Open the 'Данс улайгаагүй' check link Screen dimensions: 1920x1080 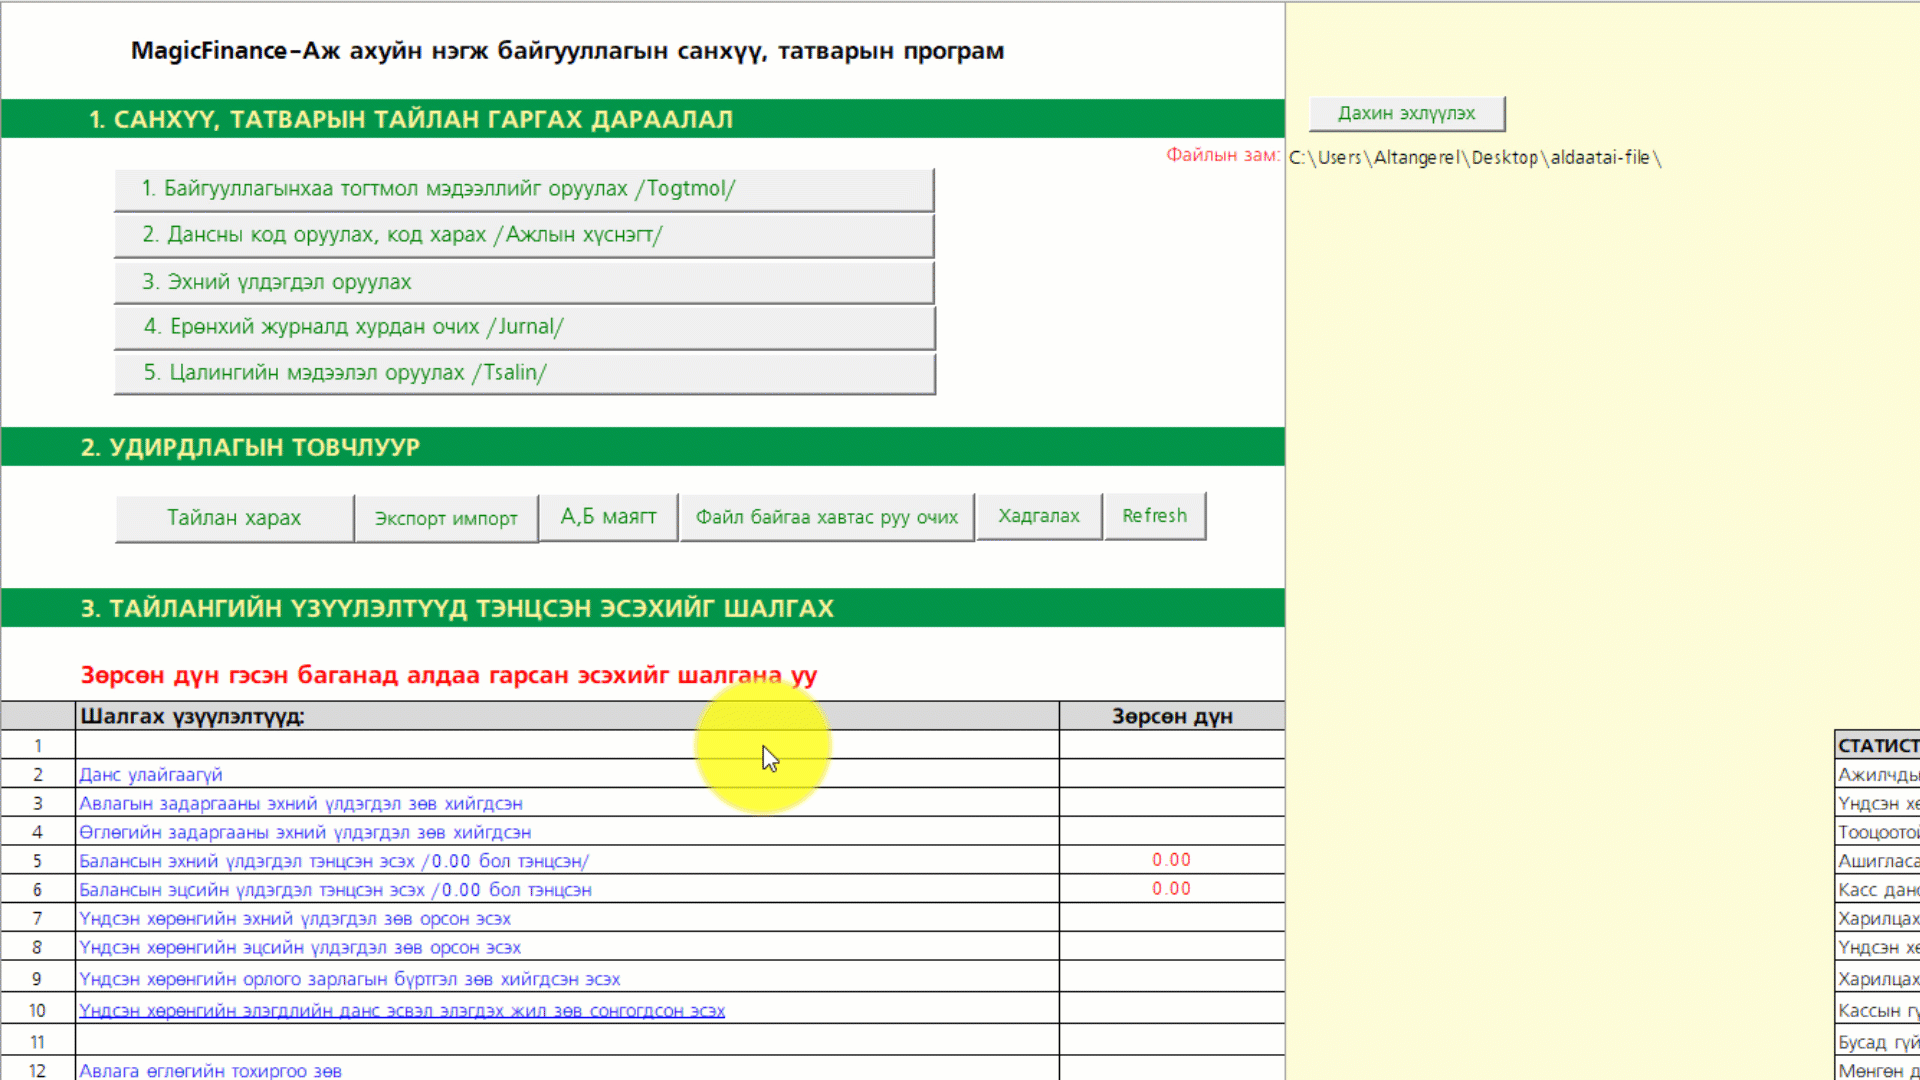(x=151, y=775)
